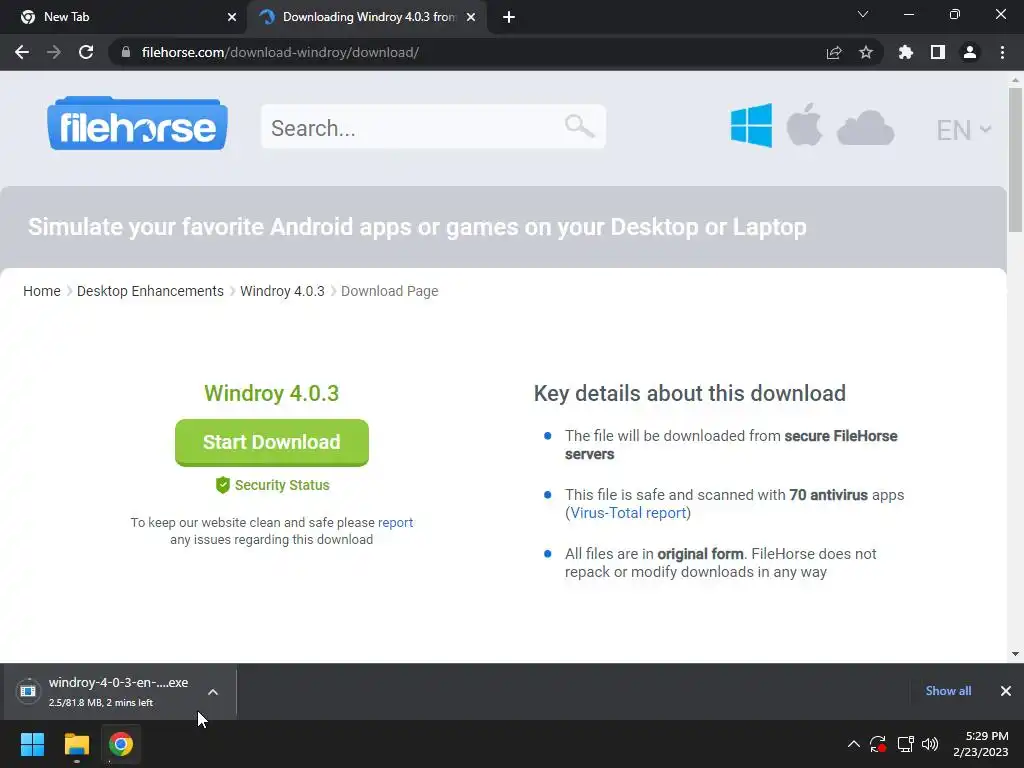This screenshot has height=768, width=1024.
Task: Toggle the browser side panel
Action: tap(938, 52)
